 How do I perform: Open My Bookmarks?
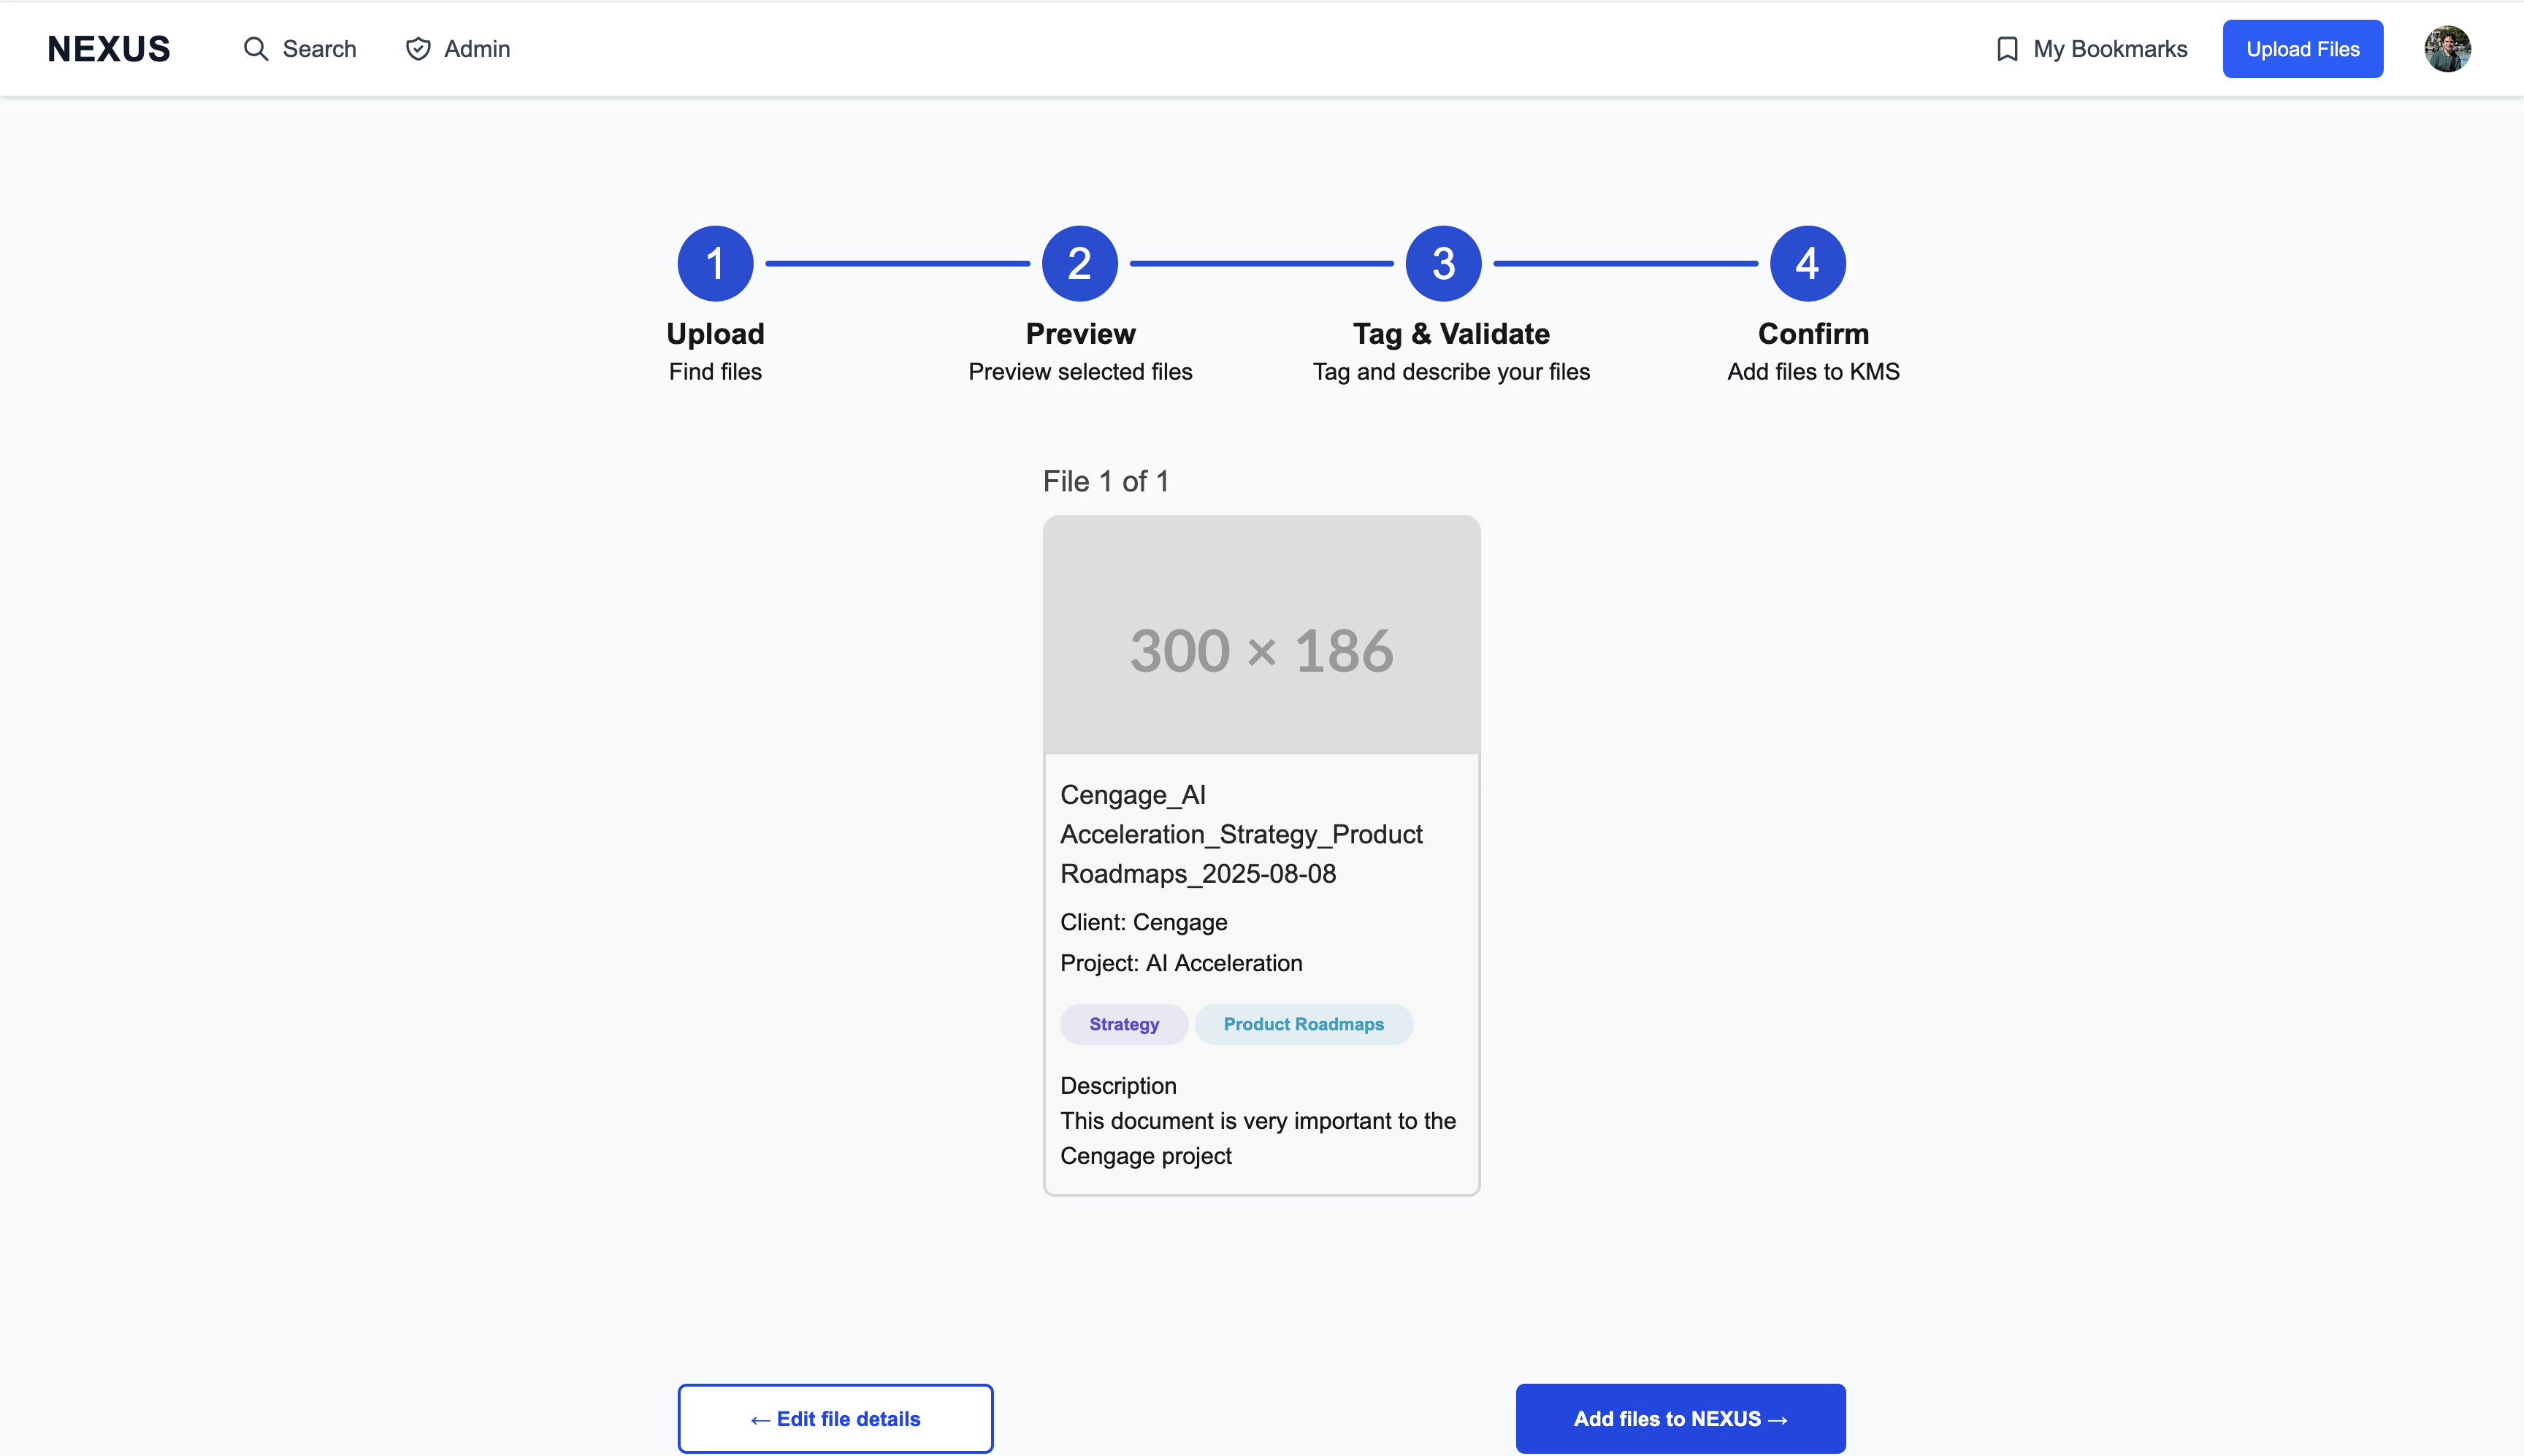[x=2091, y=49]
